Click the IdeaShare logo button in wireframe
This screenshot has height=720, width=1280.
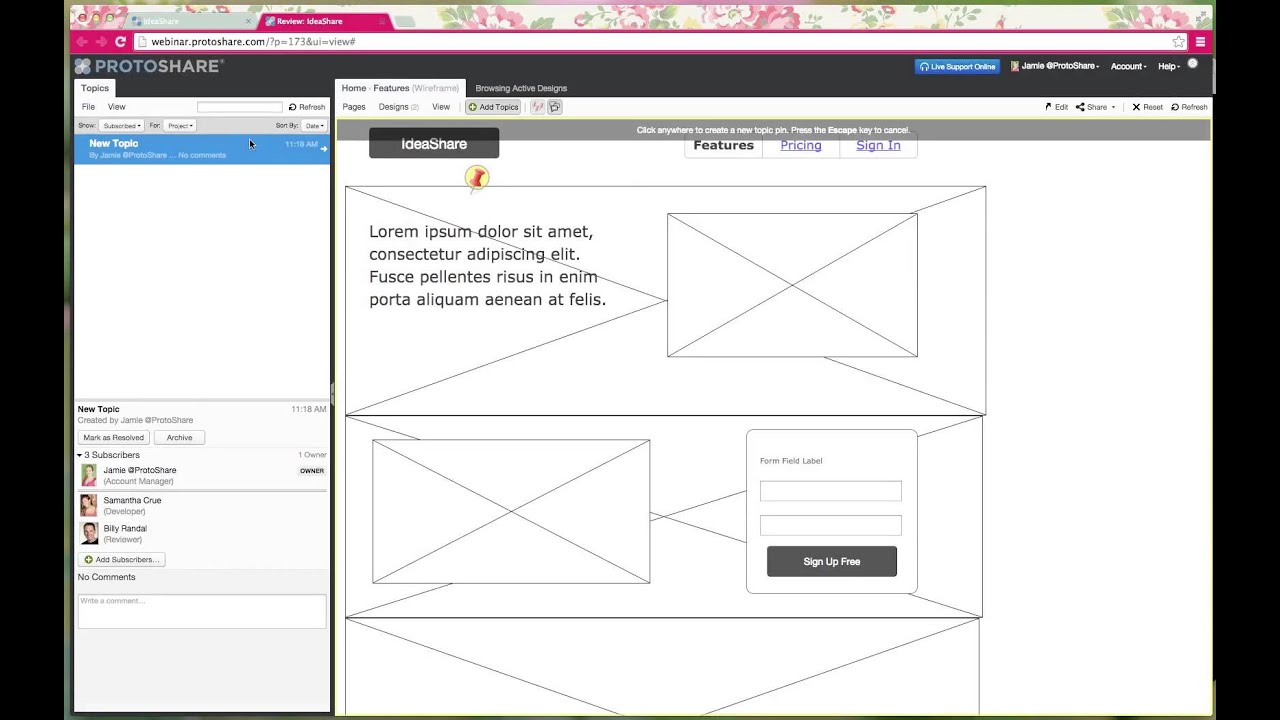point(434,144)
